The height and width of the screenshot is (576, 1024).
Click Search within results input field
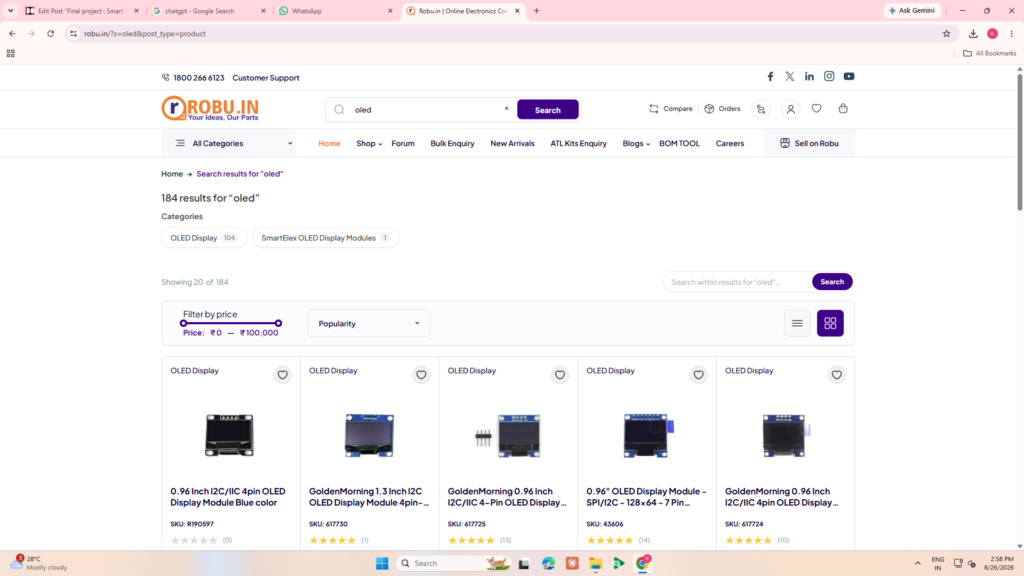click(x=738, y=281)
